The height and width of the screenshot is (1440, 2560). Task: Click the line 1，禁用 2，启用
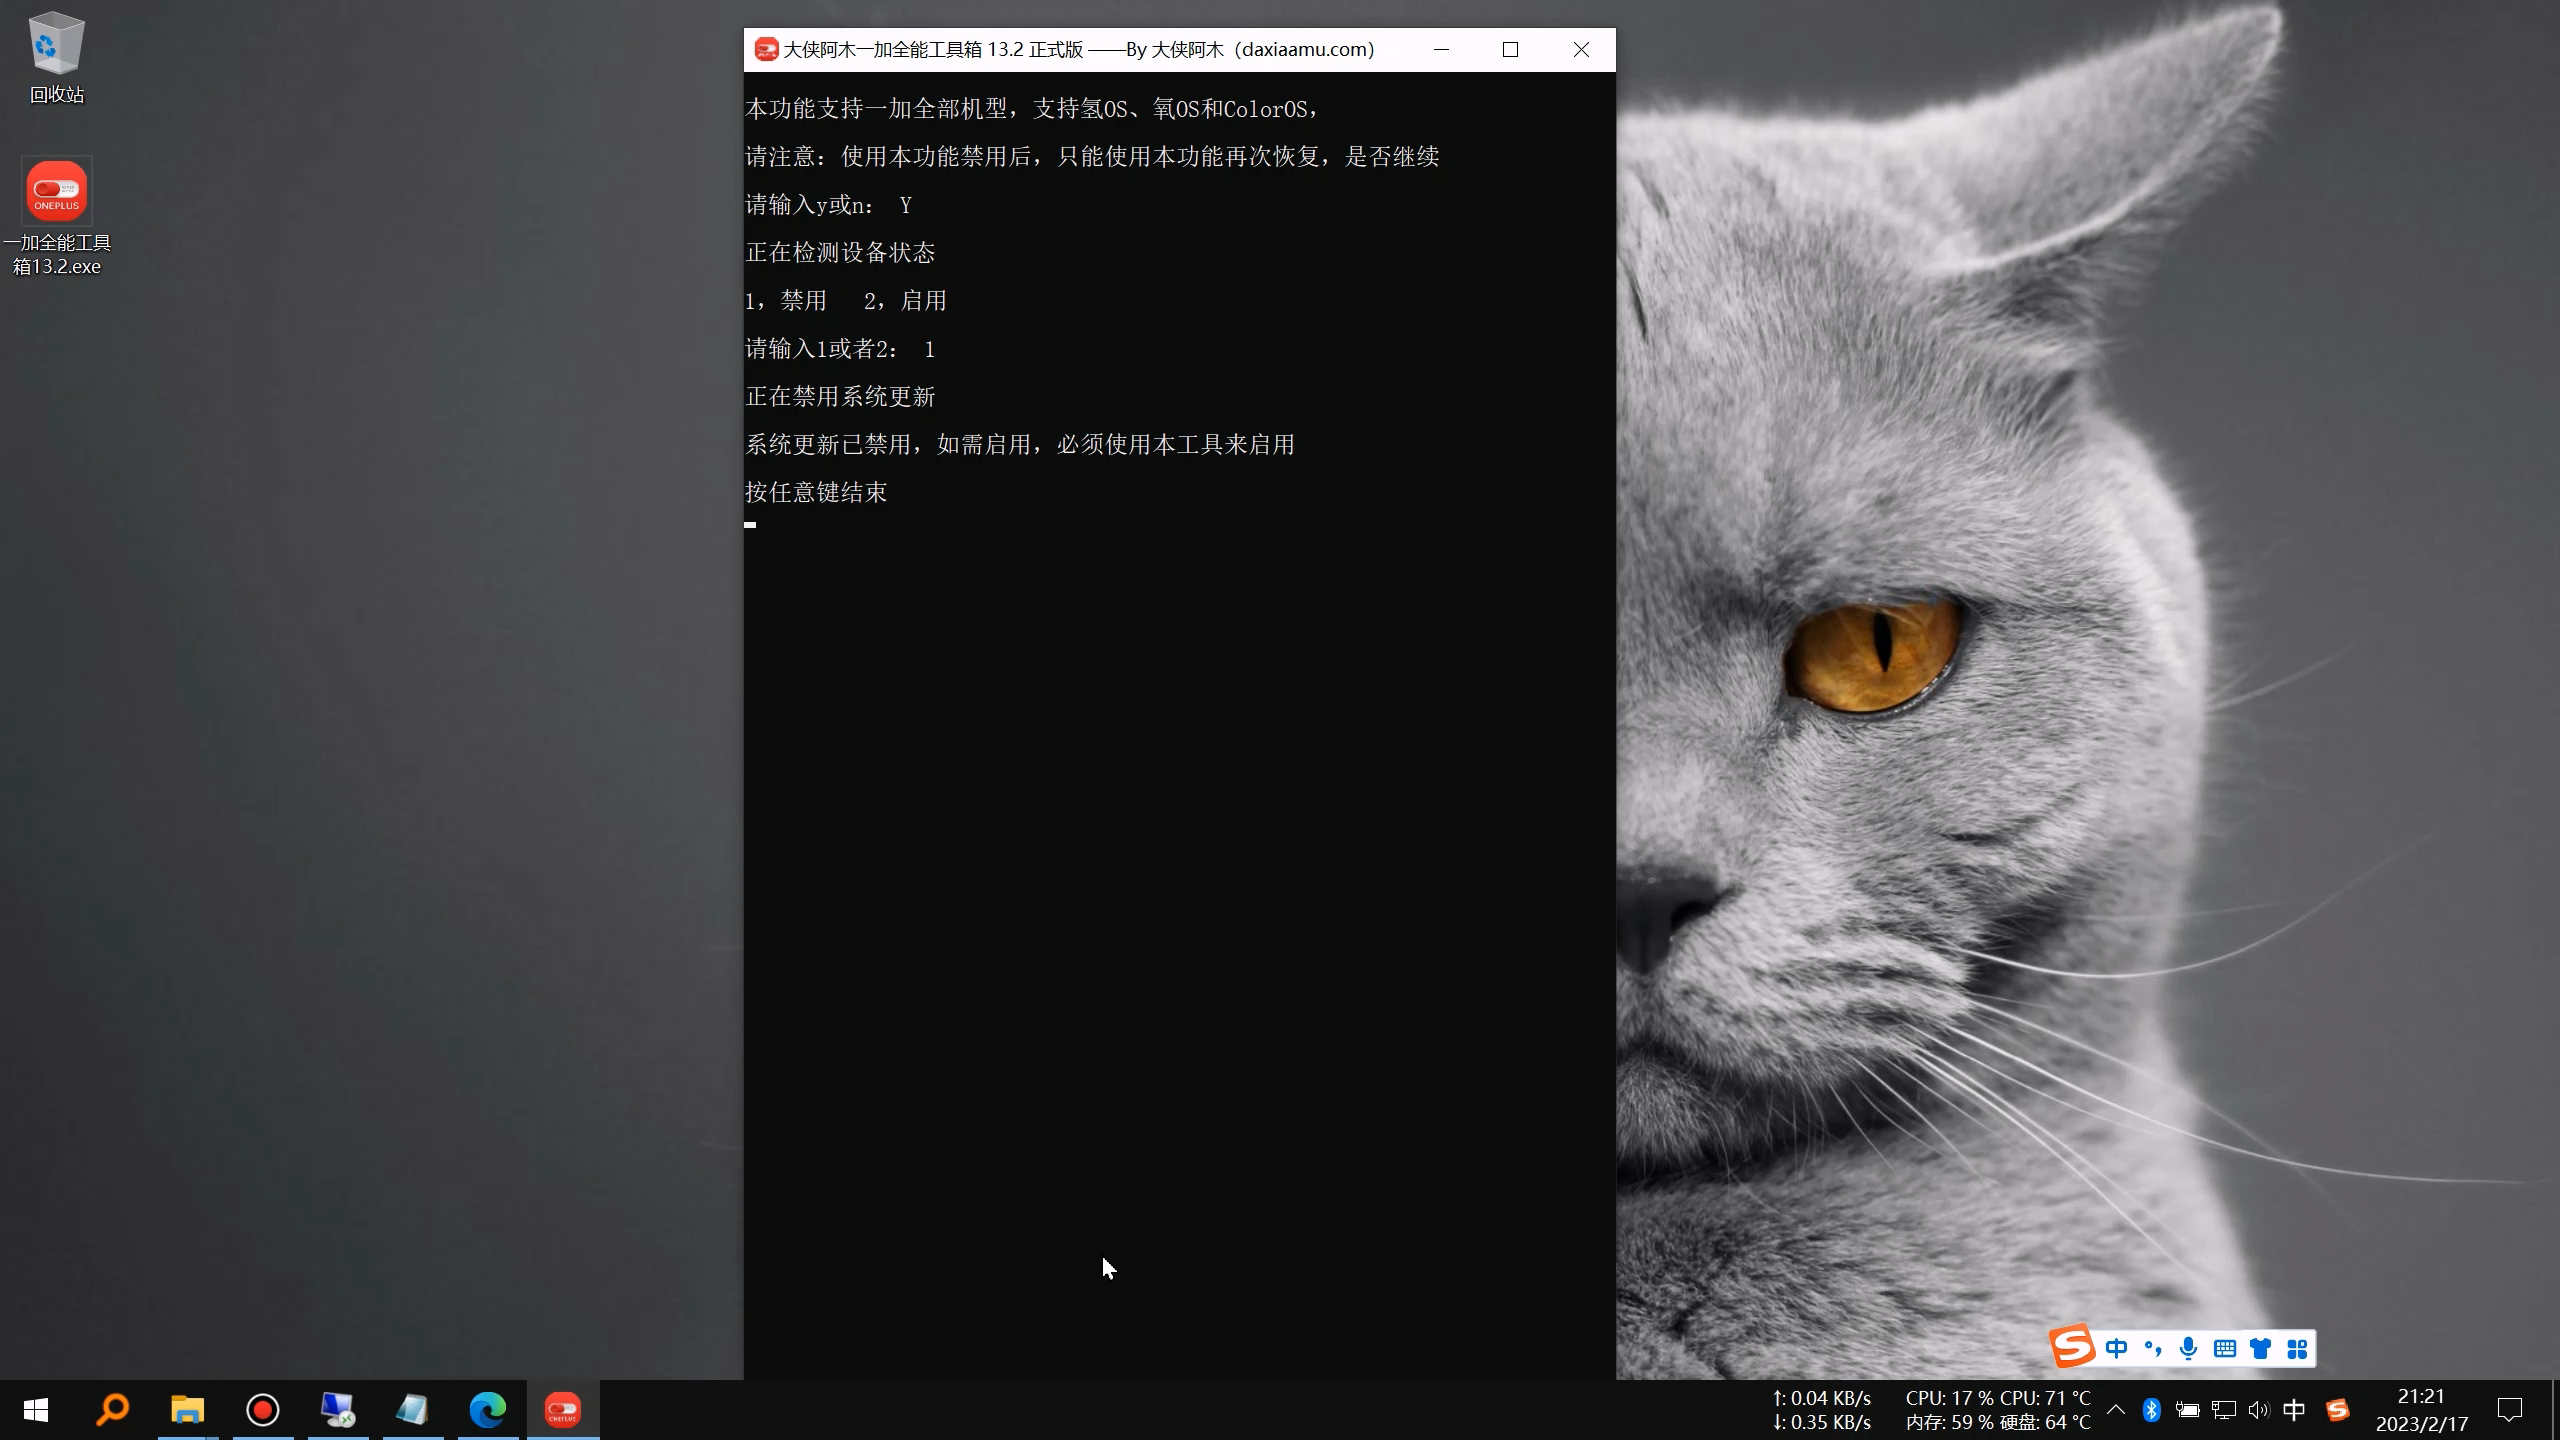[x=846, y=301]
